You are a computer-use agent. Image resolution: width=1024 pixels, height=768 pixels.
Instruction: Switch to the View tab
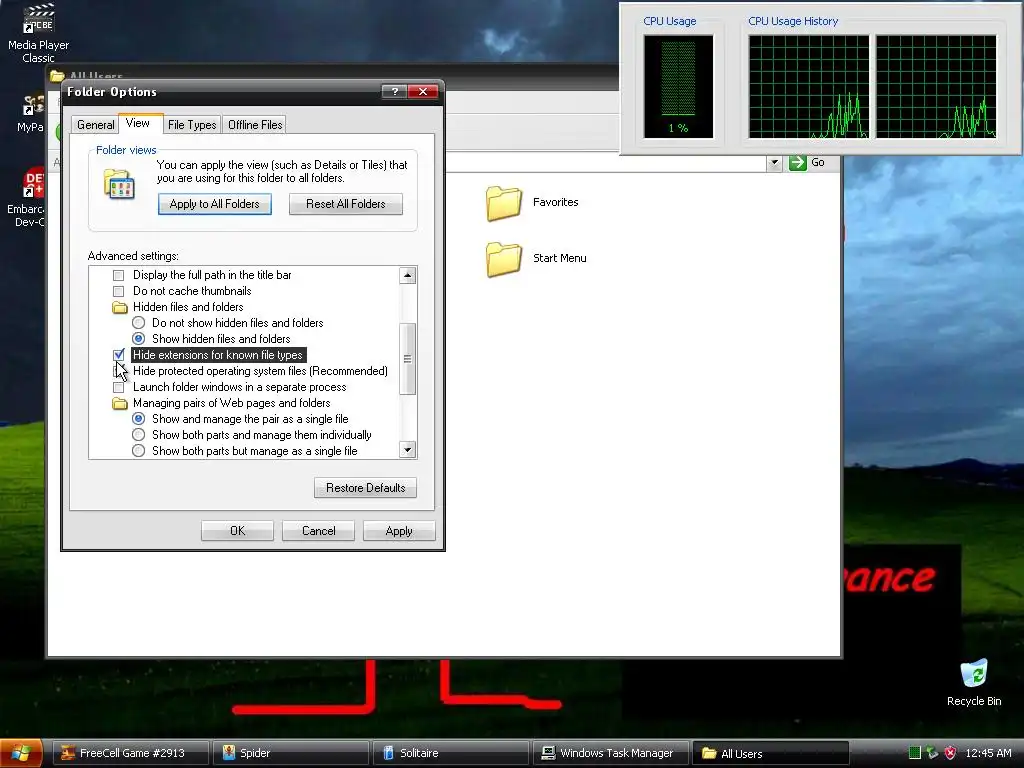[138, 123]
